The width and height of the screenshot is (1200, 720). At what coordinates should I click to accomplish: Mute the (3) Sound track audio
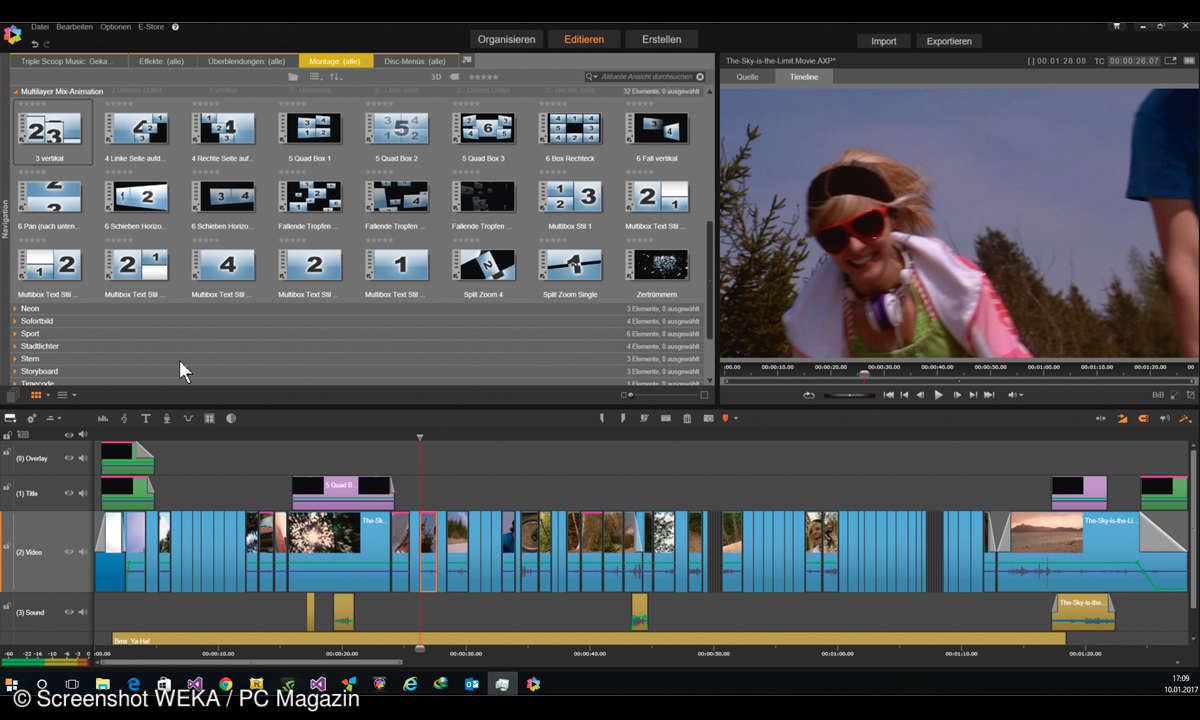pyautogui.click(x=83, y=612)
